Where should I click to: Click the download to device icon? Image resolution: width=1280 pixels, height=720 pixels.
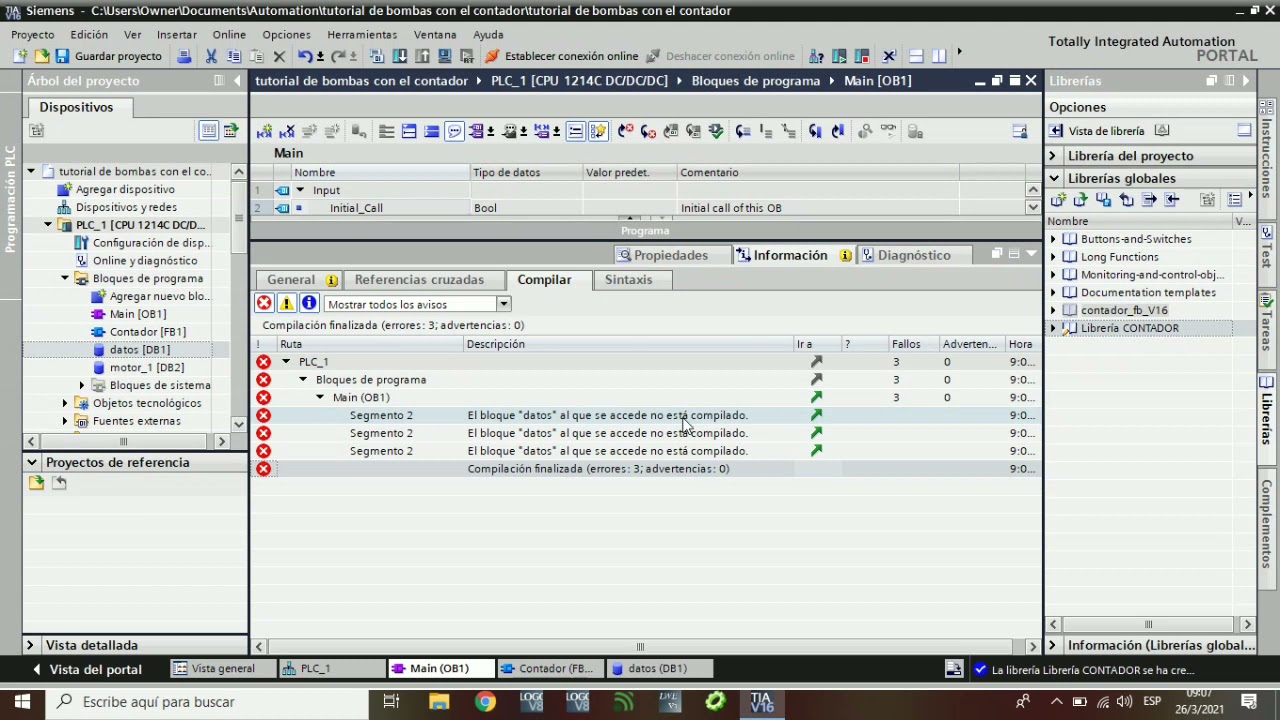pos(400,56)
